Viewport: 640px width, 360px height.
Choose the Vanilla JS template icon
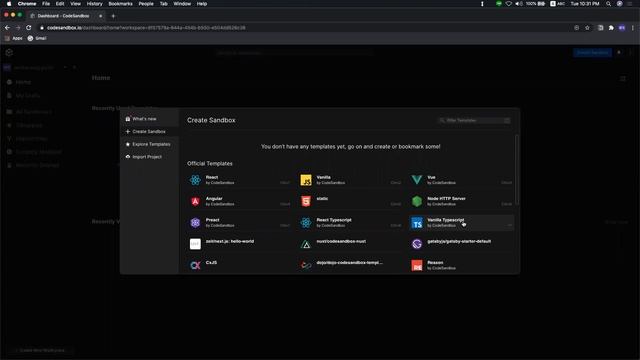306,180
